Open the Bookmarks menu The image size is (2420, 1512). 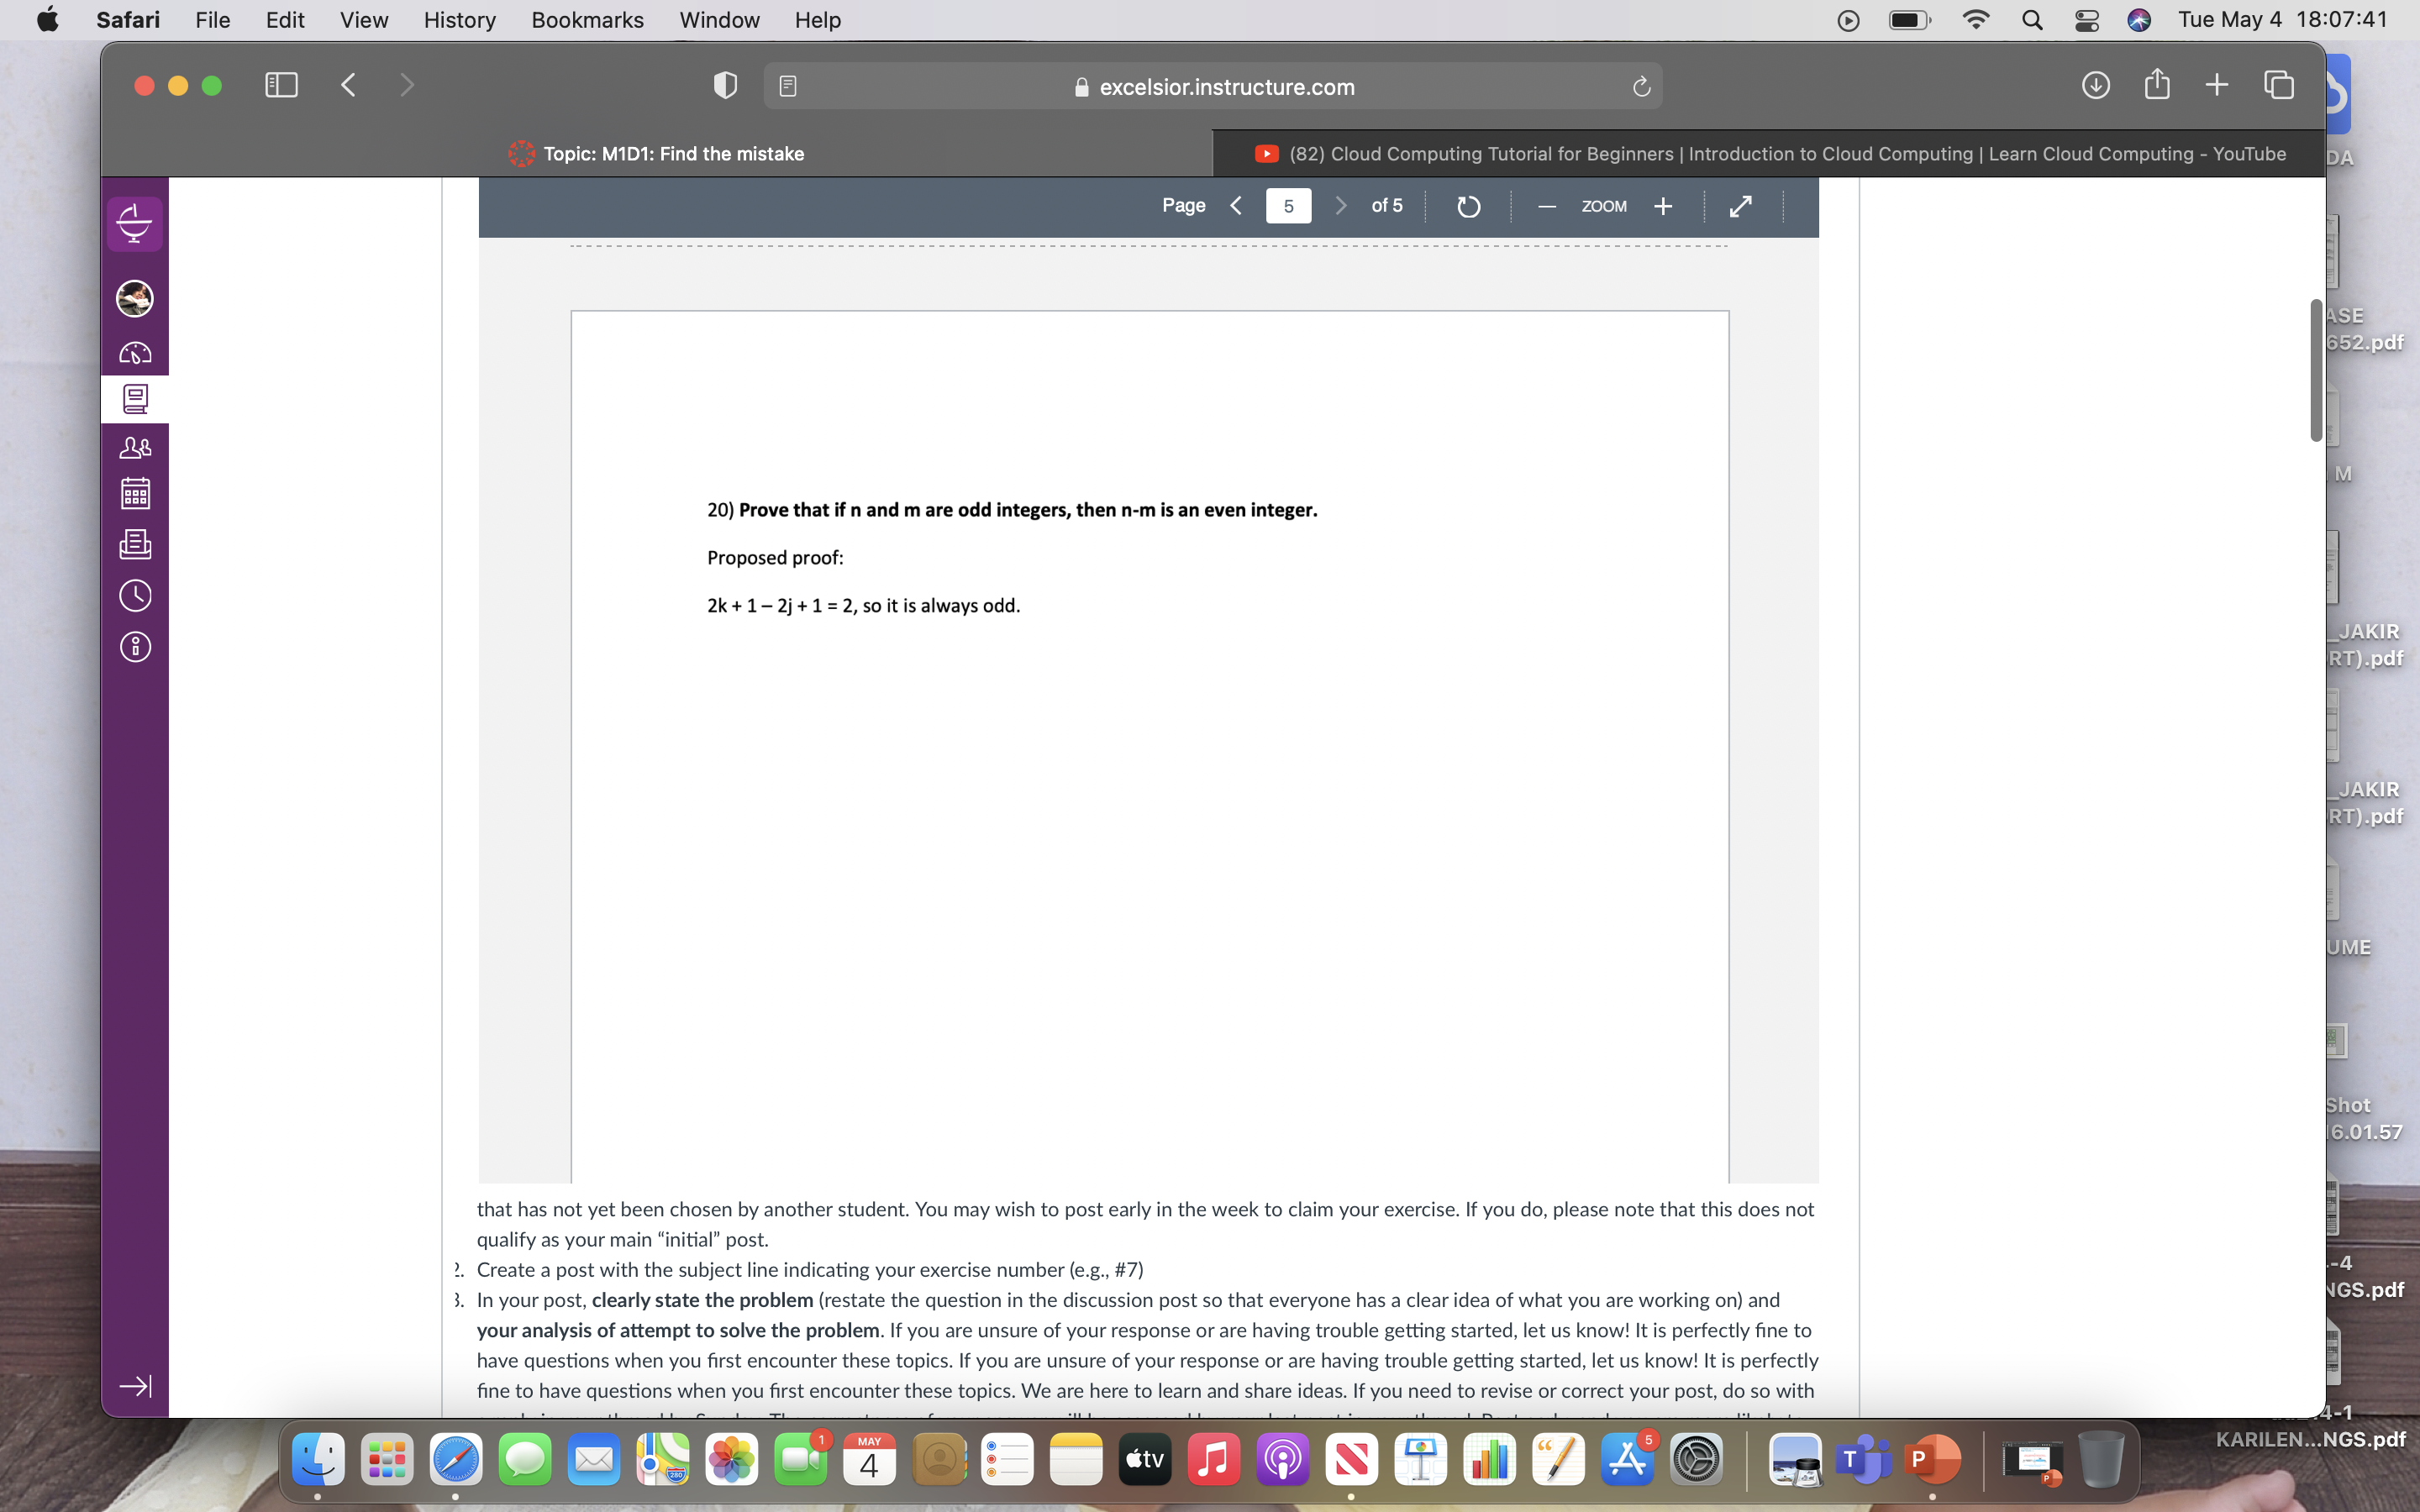click(587, 20)
